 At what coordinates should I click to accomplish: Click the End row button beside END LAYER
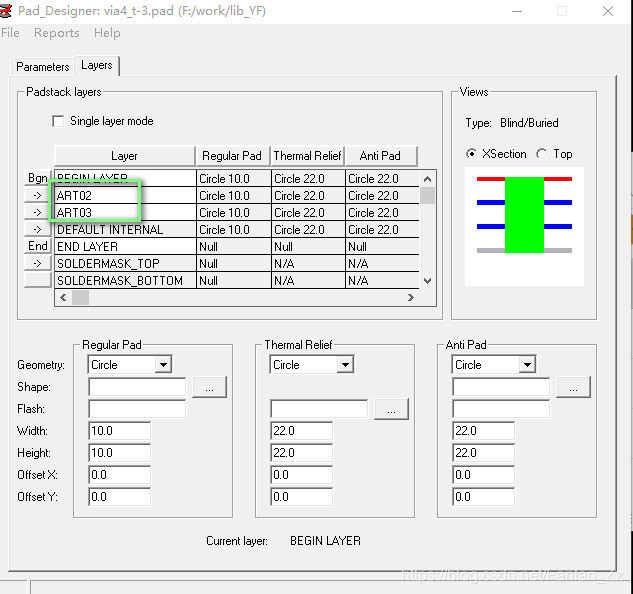coord(38,246)
